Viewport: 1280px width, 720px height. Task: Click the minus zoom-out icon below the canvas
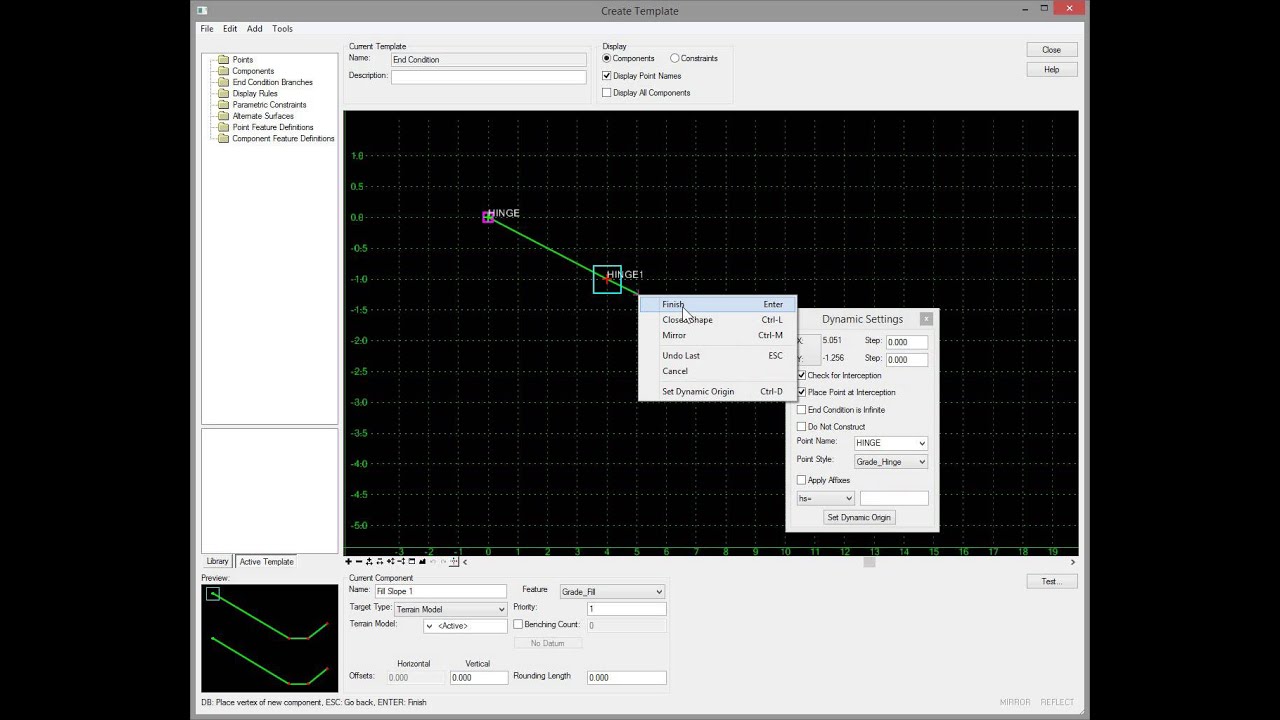[359, 562]
